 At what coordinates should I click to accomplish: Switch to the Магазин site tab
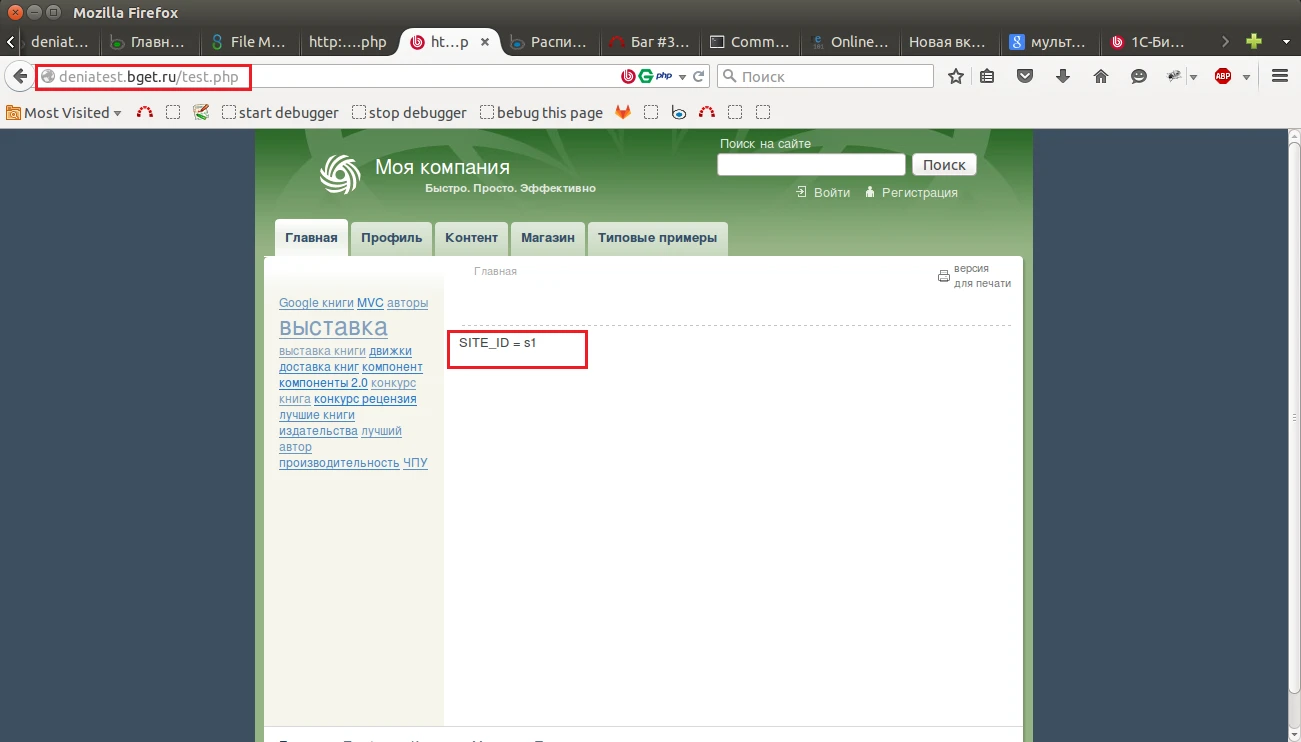pos(547,238)
